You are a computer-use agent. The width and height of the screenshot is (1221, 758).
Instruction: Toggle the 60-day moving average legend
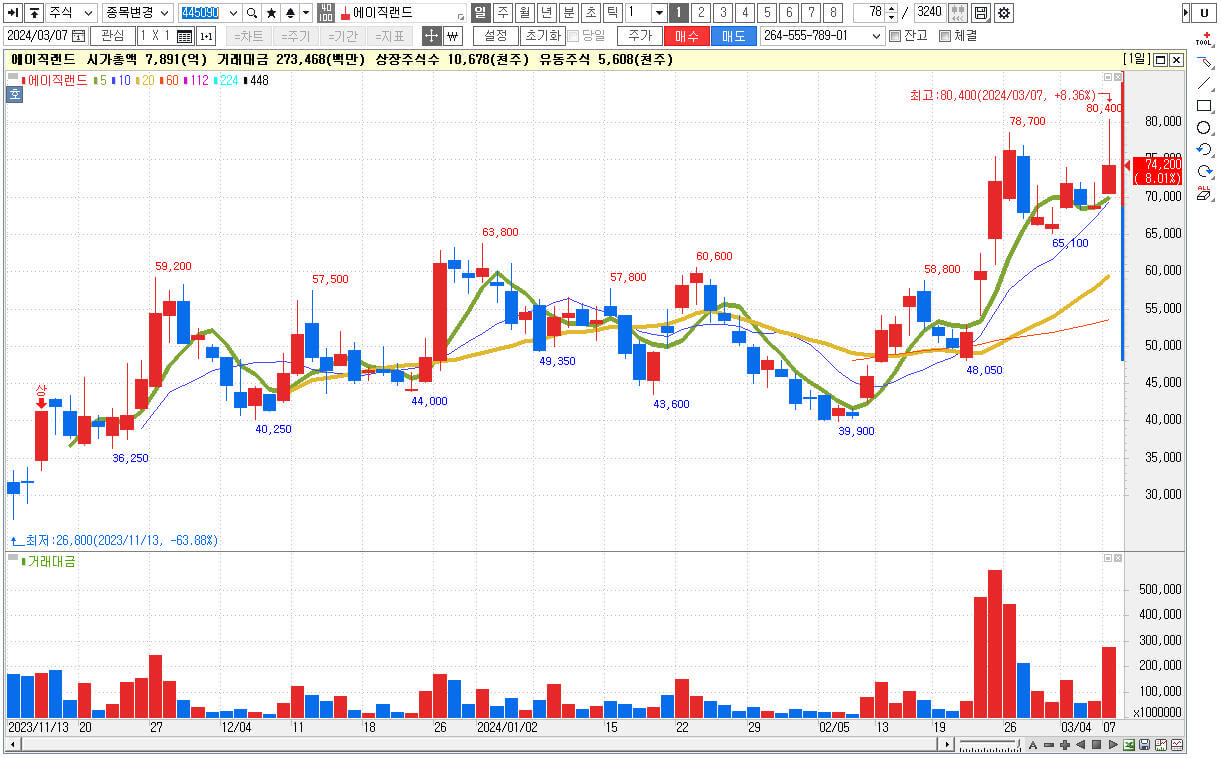coord(171,80)
